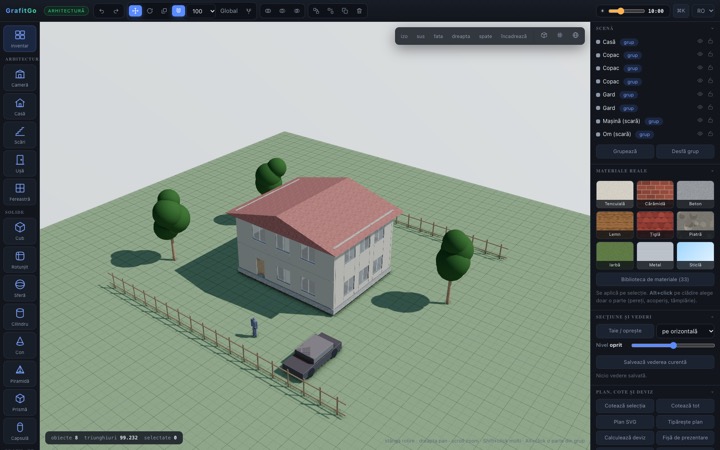Add a Piramidă solid

coord(20,374)
